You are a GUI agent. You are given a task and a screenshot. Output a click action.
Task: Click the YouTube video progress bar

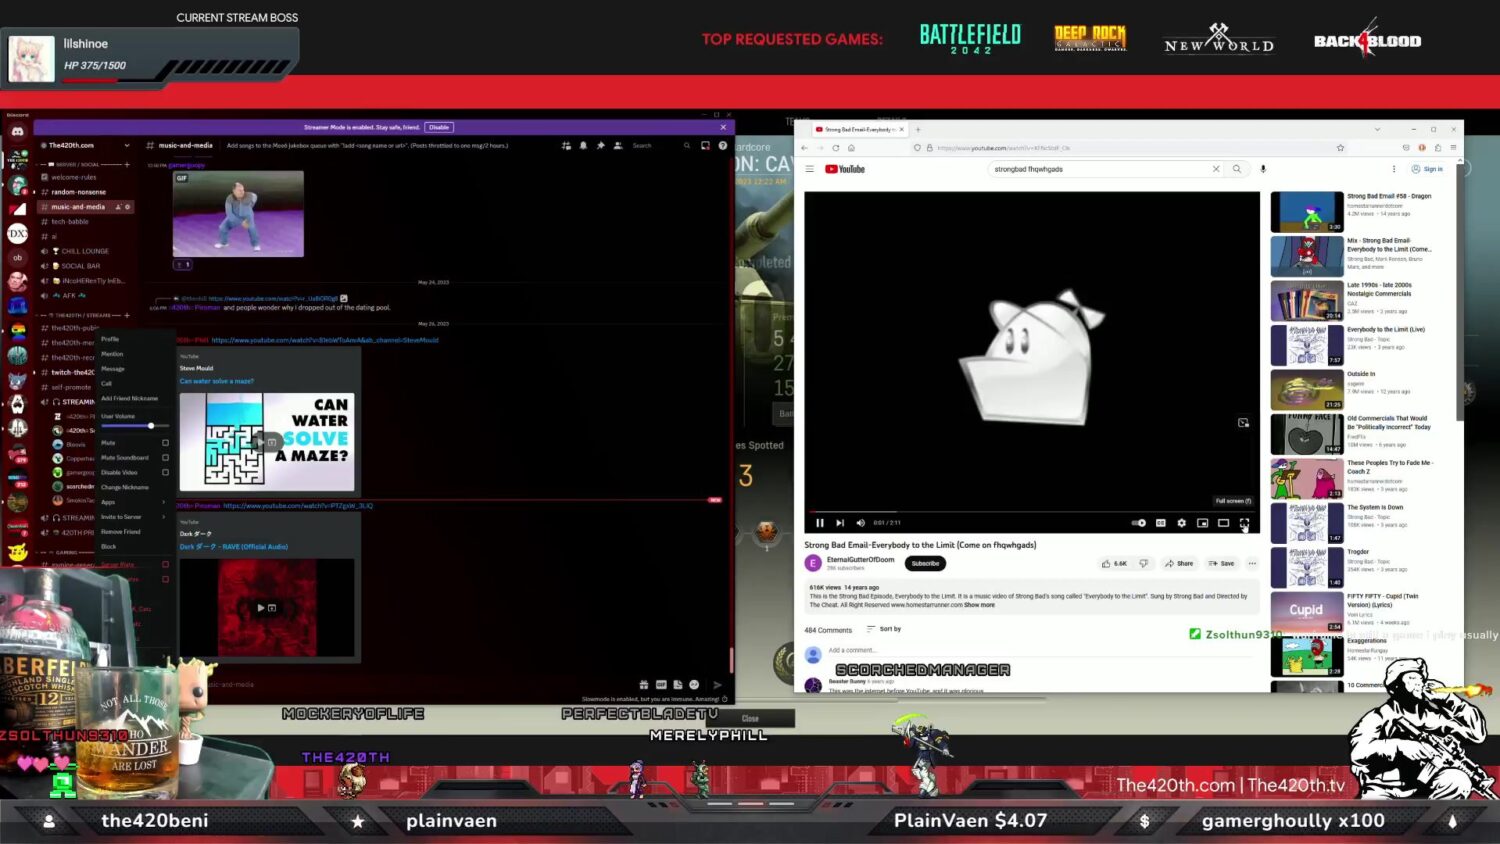pyautogui.click(x=1032, y=512)
